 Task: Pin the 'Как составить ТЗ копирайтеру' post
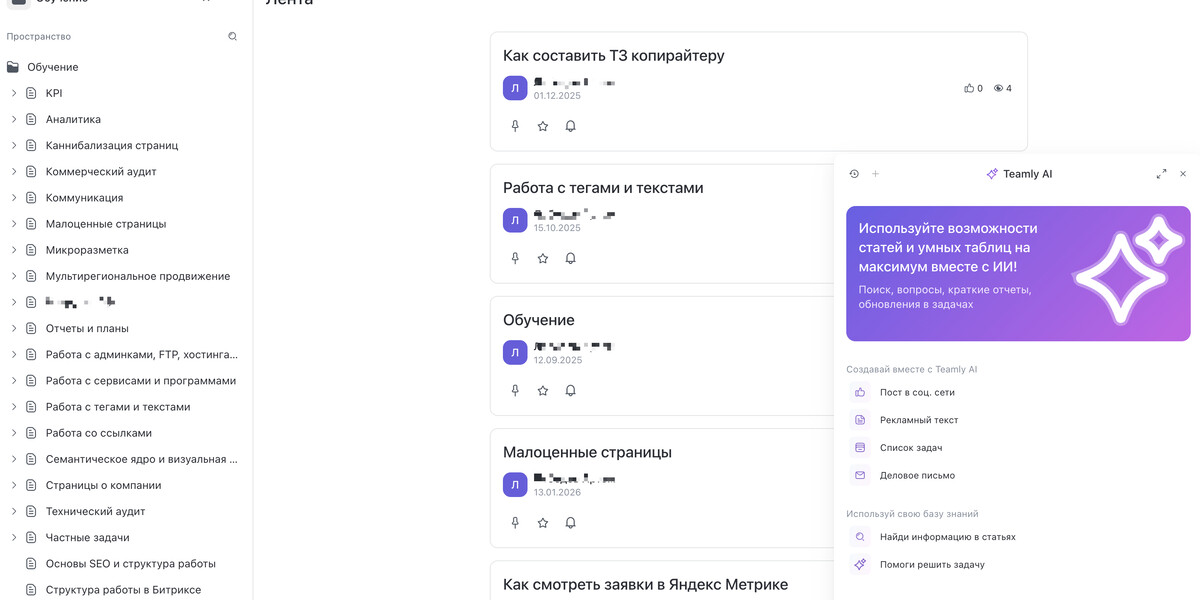[x=515, y=126]
